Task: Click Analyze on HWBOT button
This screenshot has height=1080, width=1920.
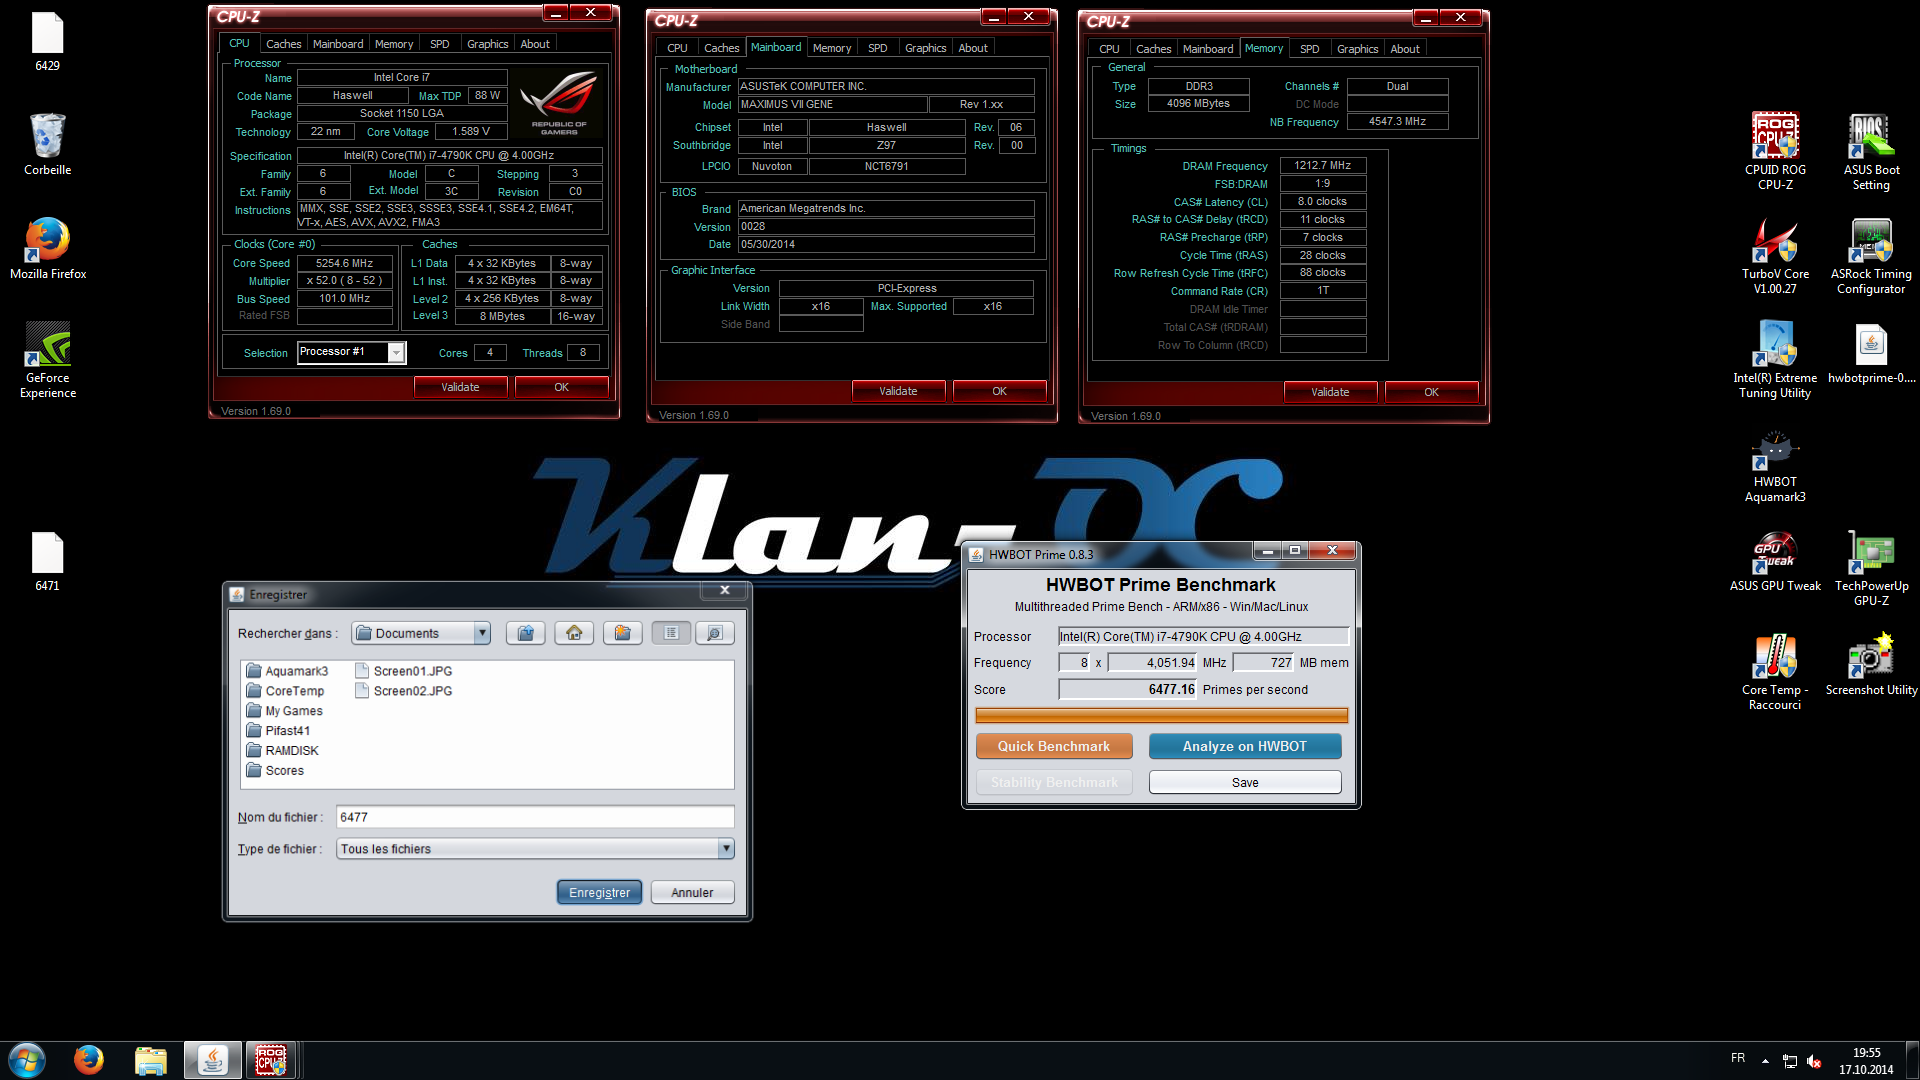Action: pos(1245,746)
